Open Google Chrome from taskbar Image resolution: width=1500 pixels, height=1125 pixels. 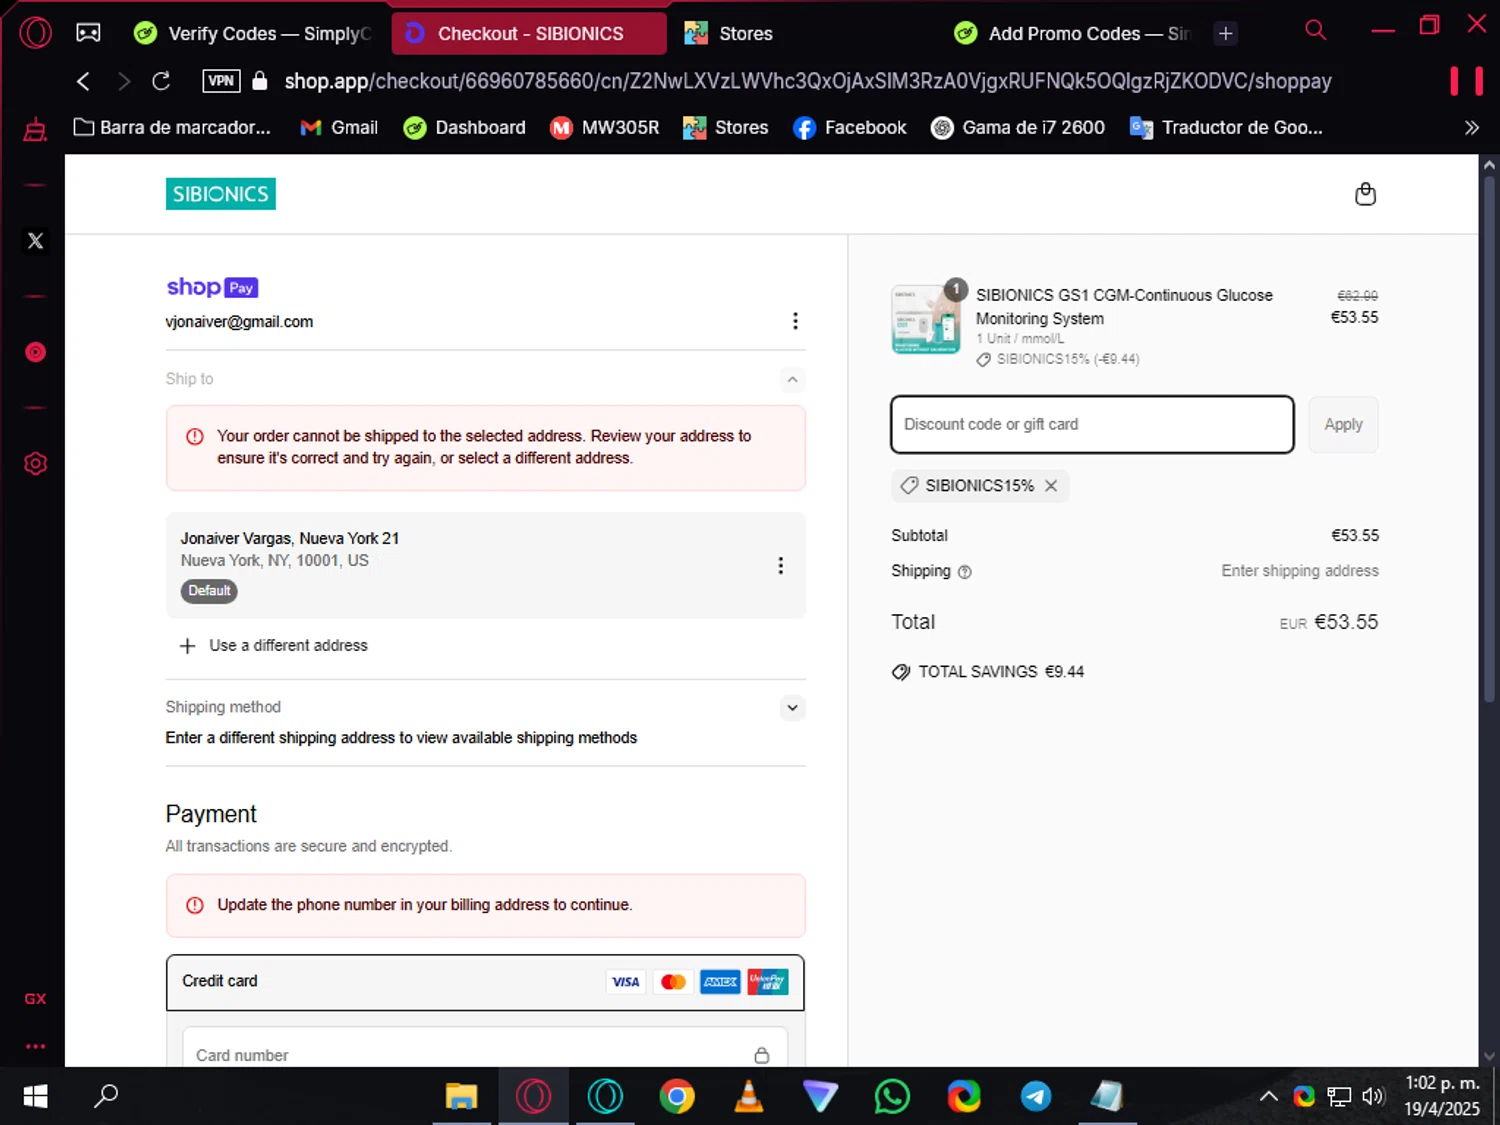677,1097
